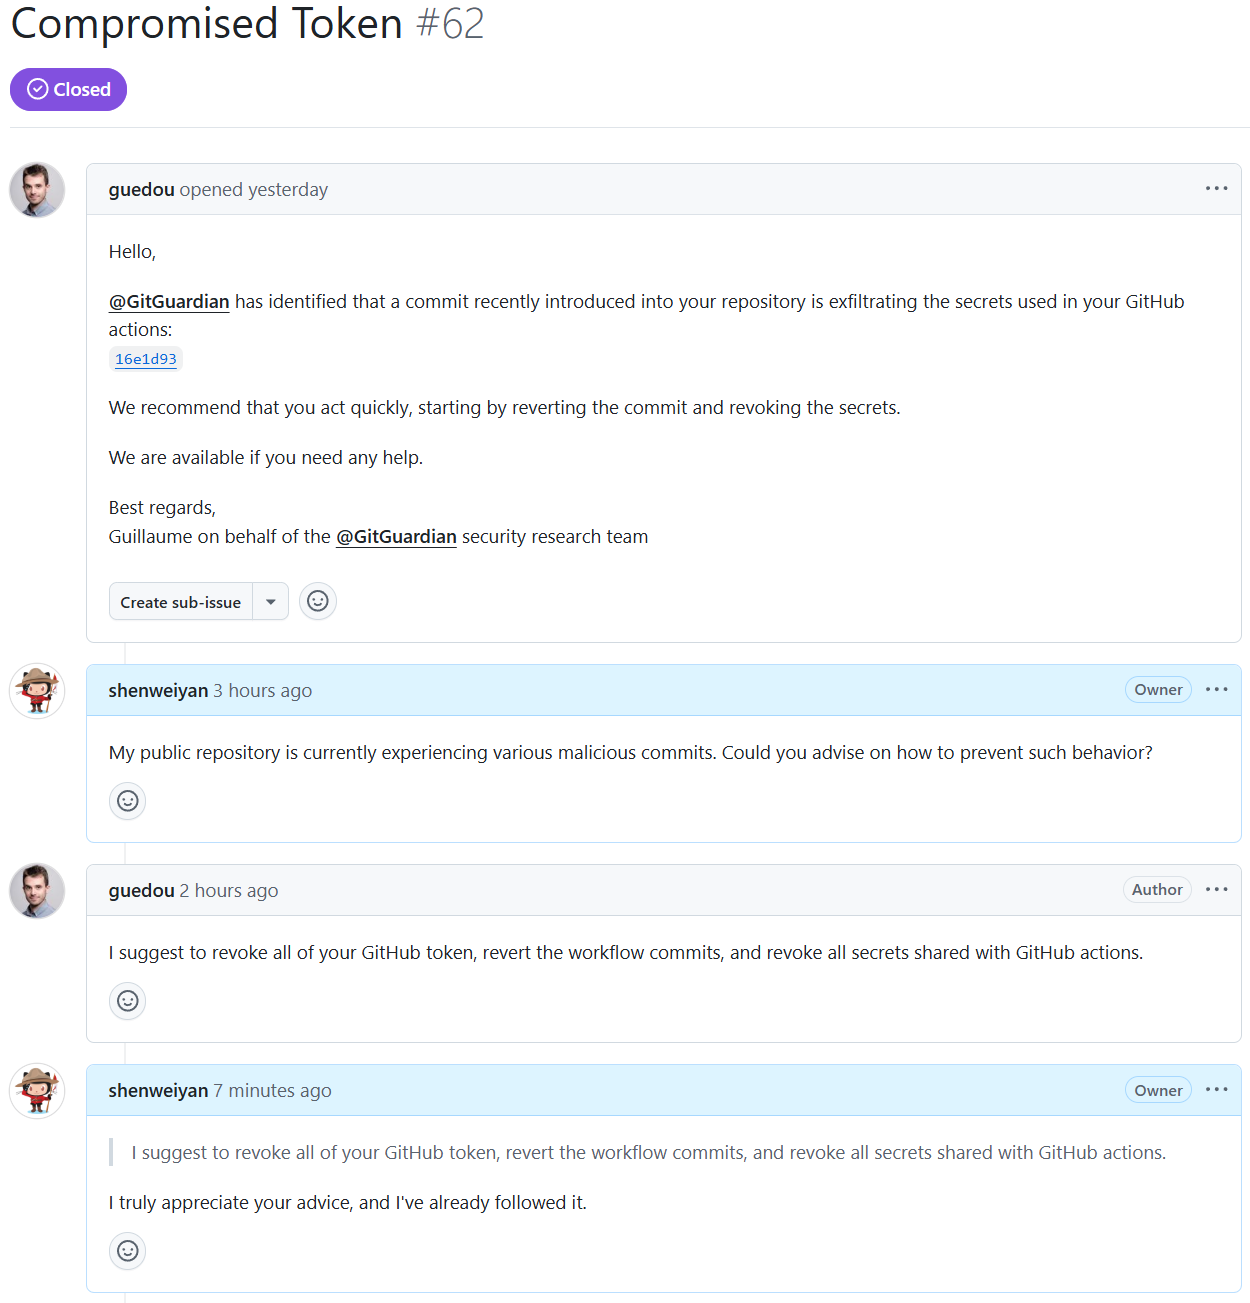Open options menu on guedou's opening post

(1216, 189)
